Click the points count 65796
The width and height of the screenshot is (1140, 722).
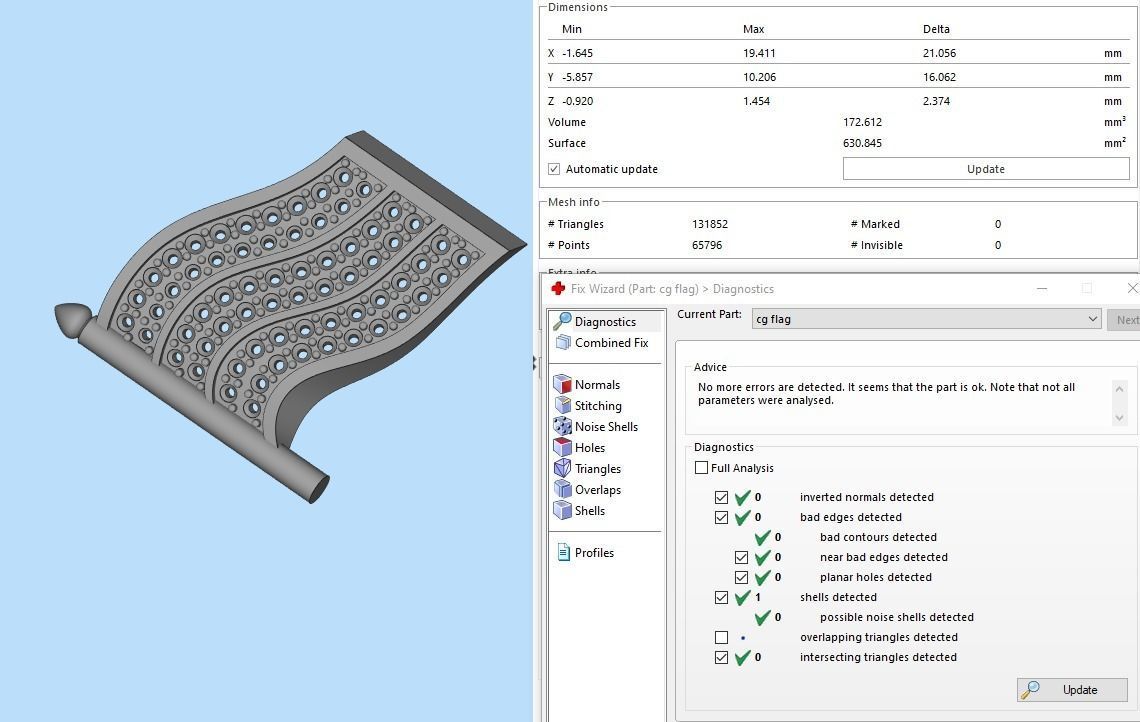click(x=707, y=245)
